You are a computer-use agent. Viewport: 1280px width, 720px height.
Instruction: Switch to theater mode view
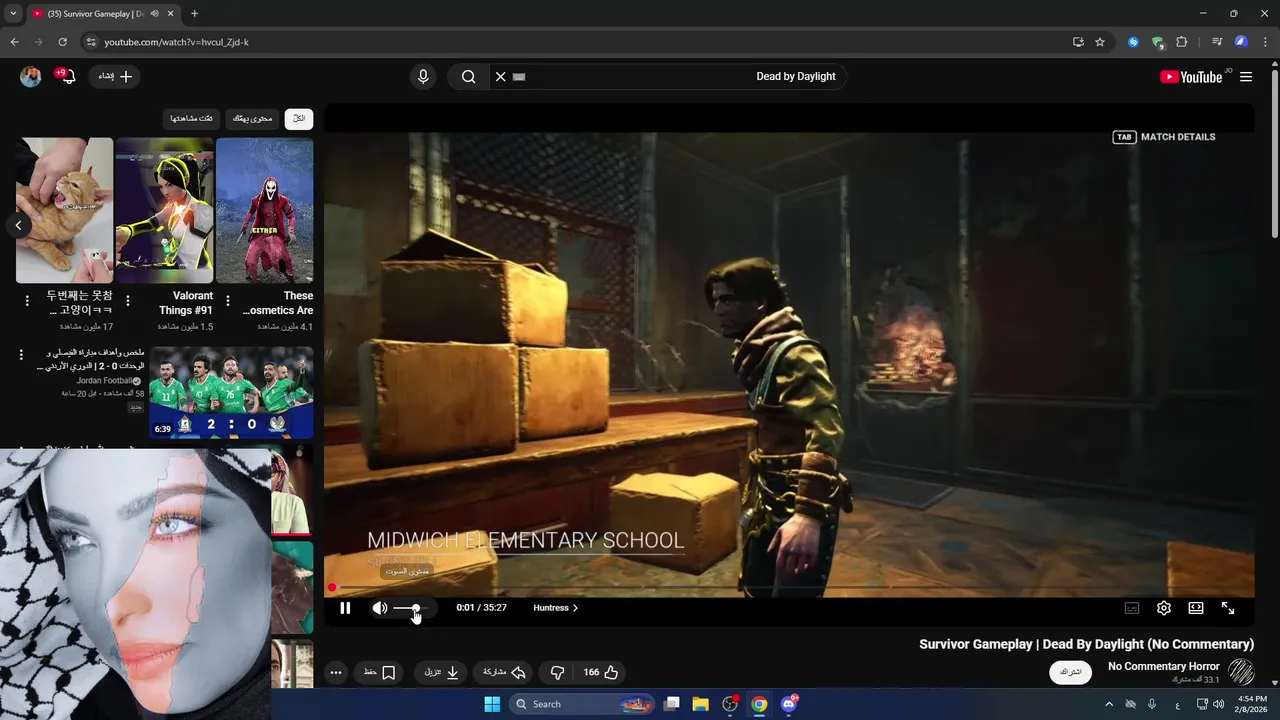[1196, 608]
